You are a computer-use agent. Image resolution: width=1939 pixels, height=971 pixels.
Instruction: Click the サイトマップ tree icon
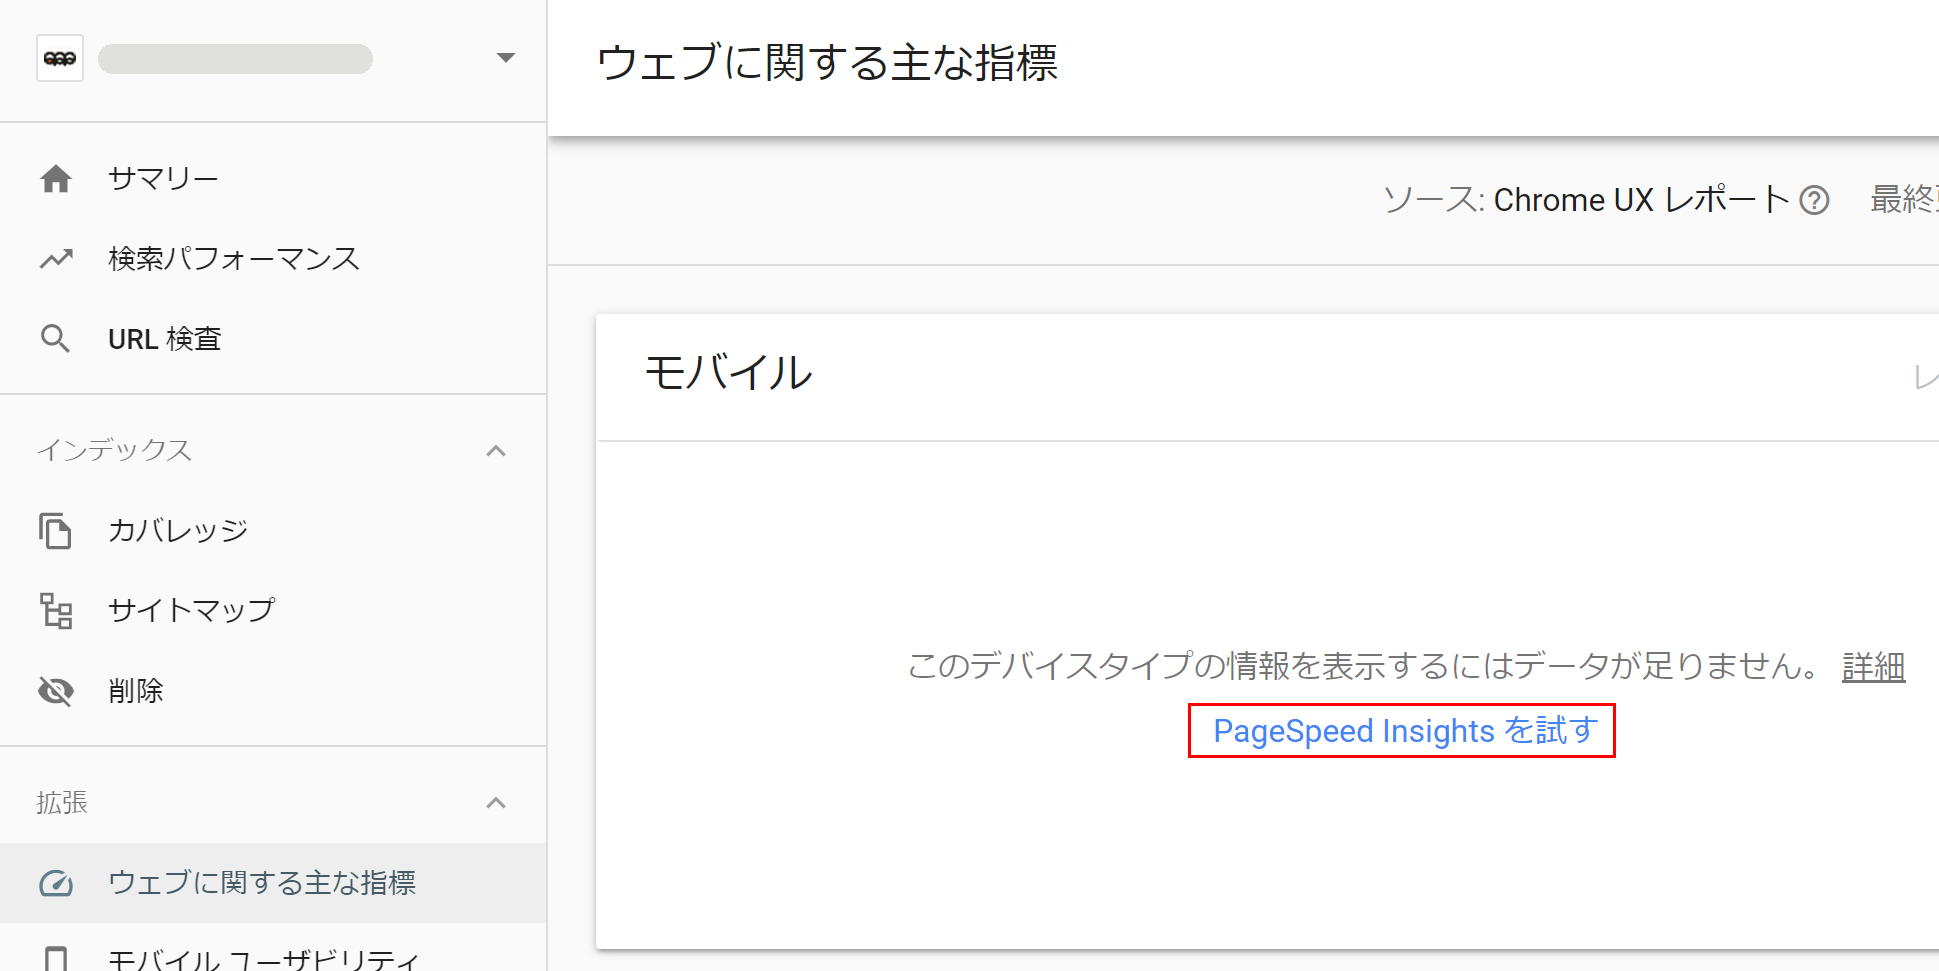pyautogui.click(x=56, y=611)
